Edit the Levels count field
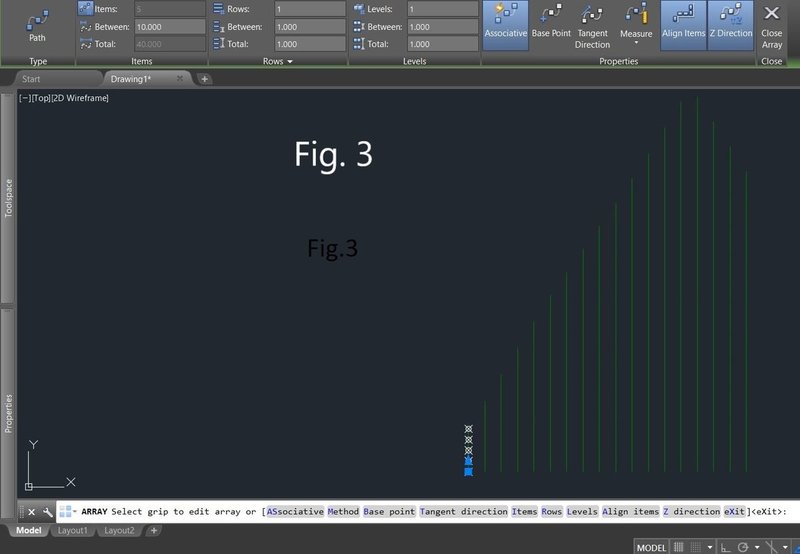Screen dimensions: 800x554 point(443,9)
